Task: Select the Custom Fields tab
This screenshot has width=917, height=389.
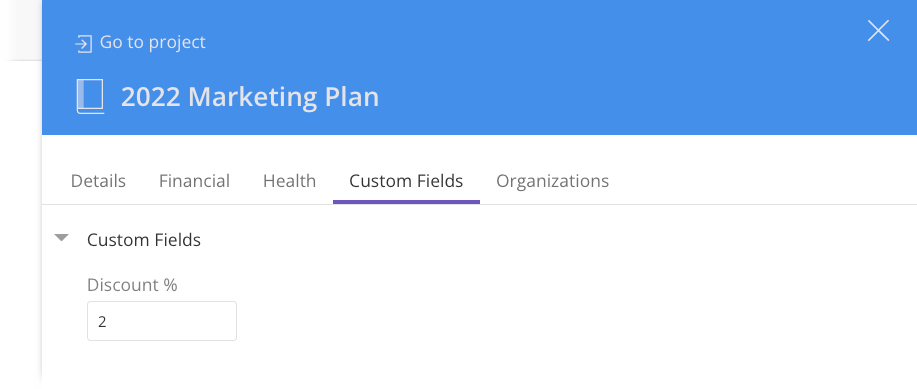Action: coord(406,181)
